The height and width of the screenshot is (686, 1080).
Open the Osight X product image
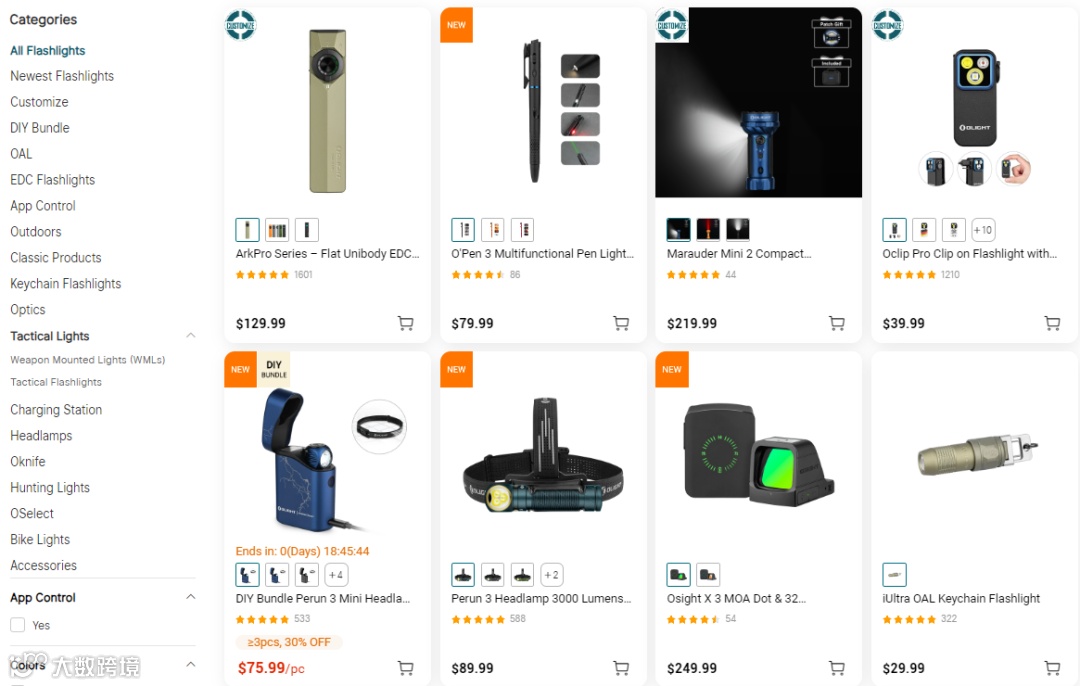[758, 455]
